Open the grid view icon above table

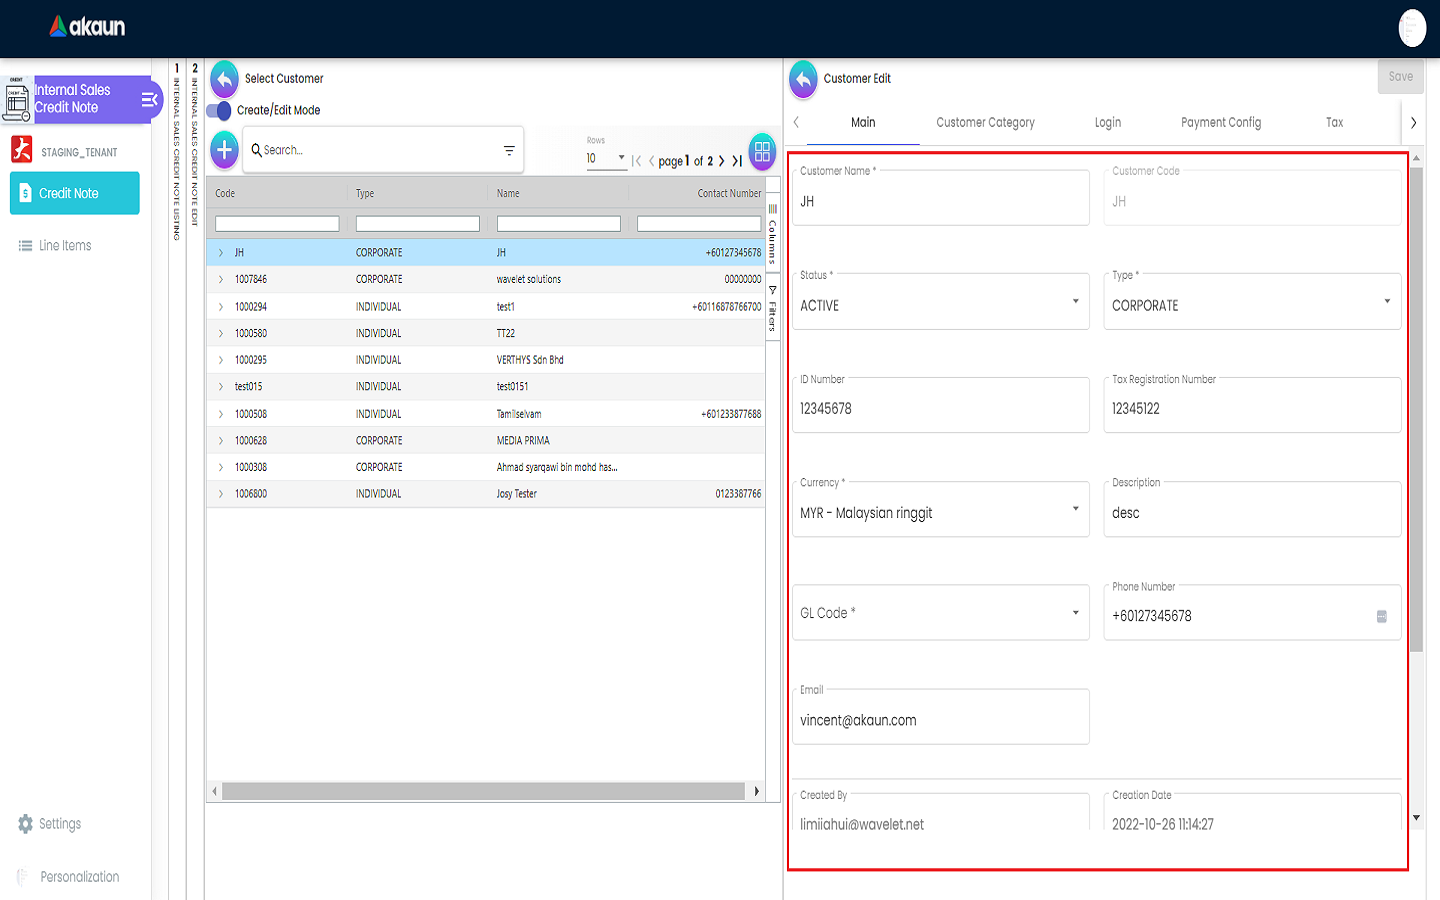pyautogui.click(x=762, y=151)
